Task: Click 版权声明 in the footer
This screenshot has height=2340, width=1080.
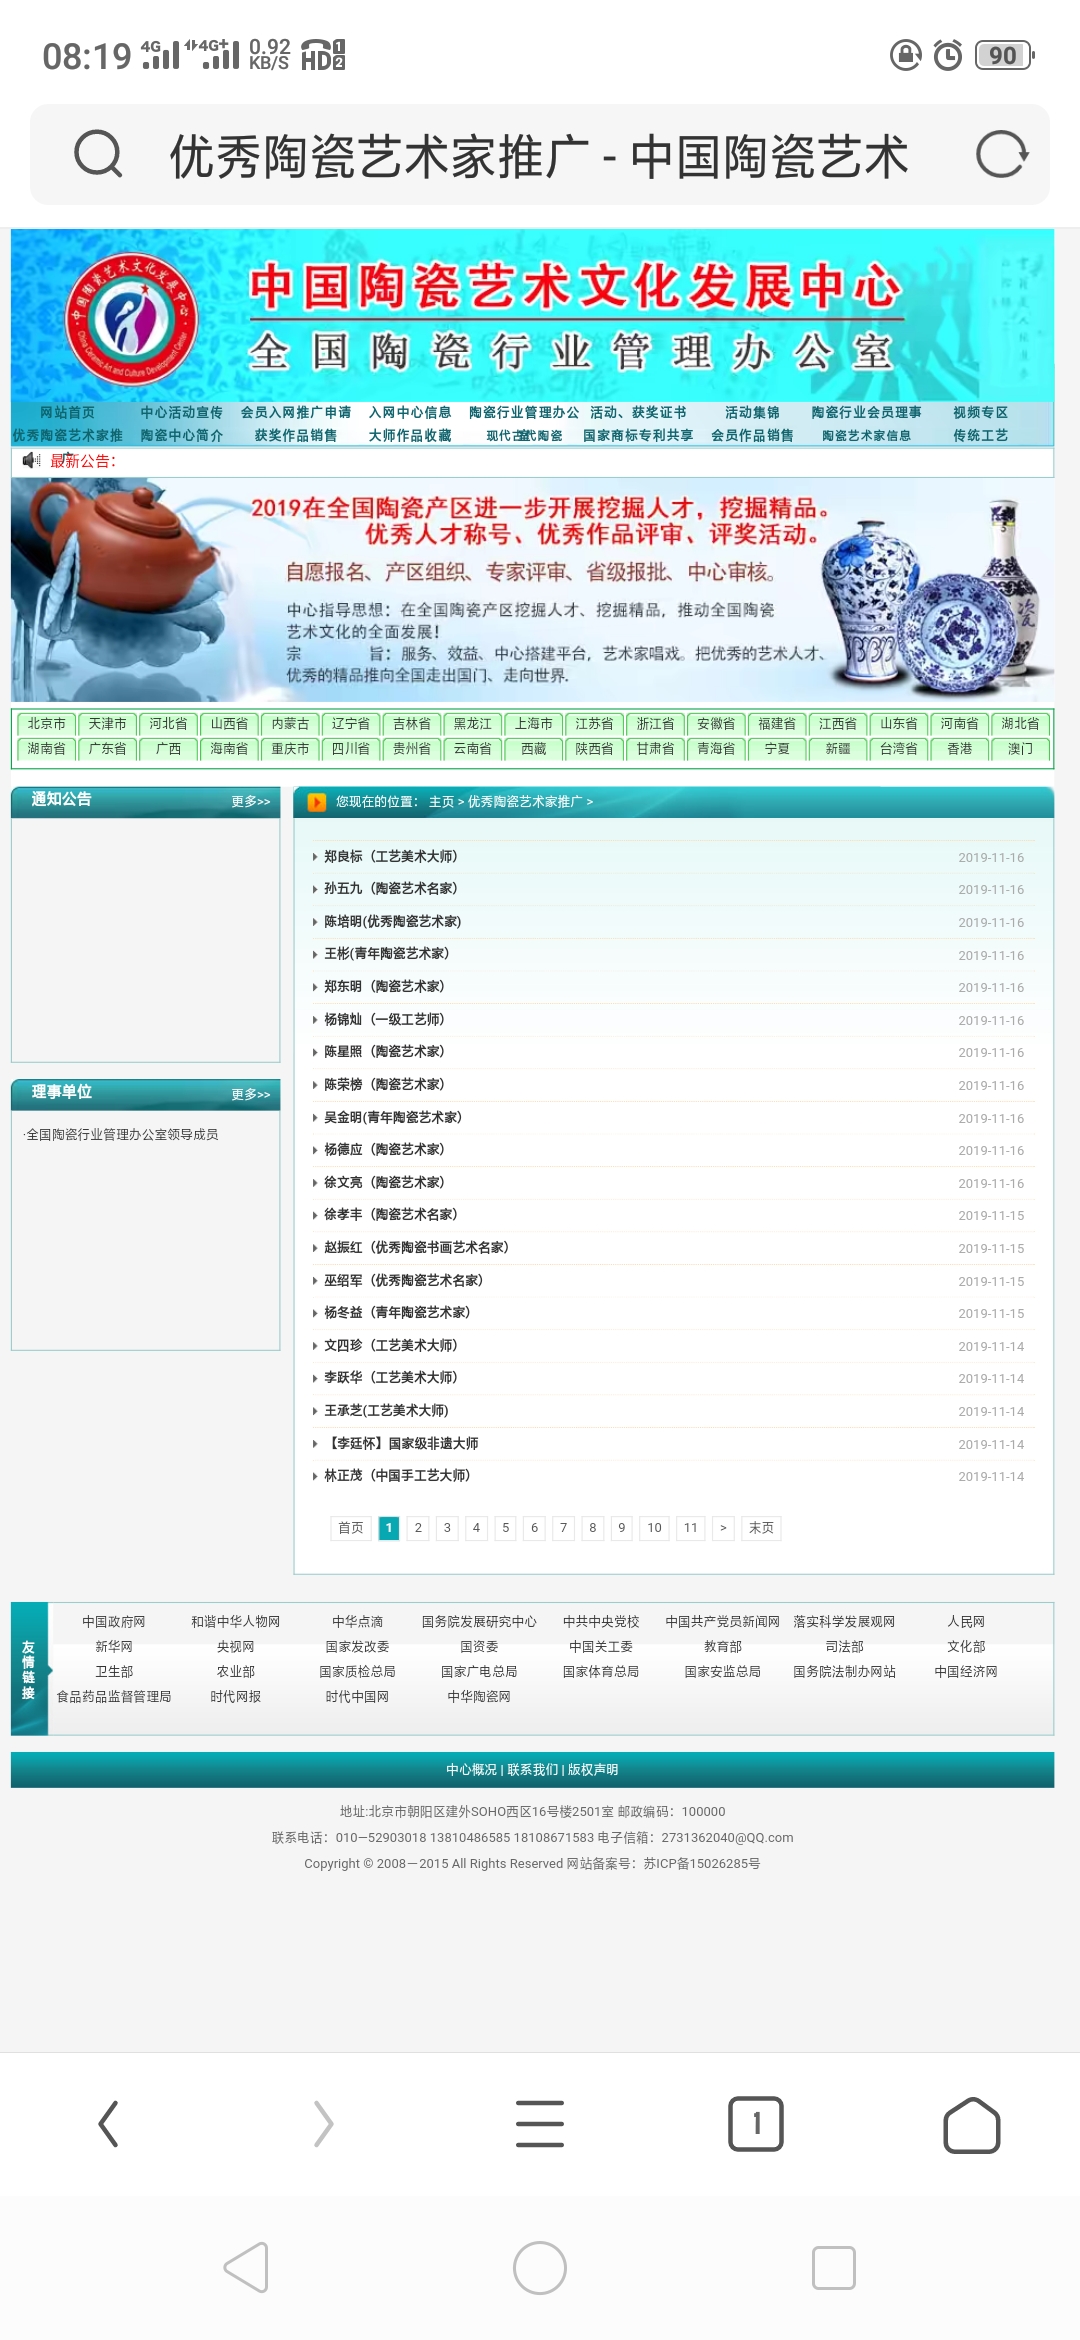Action: (593, 1770)
